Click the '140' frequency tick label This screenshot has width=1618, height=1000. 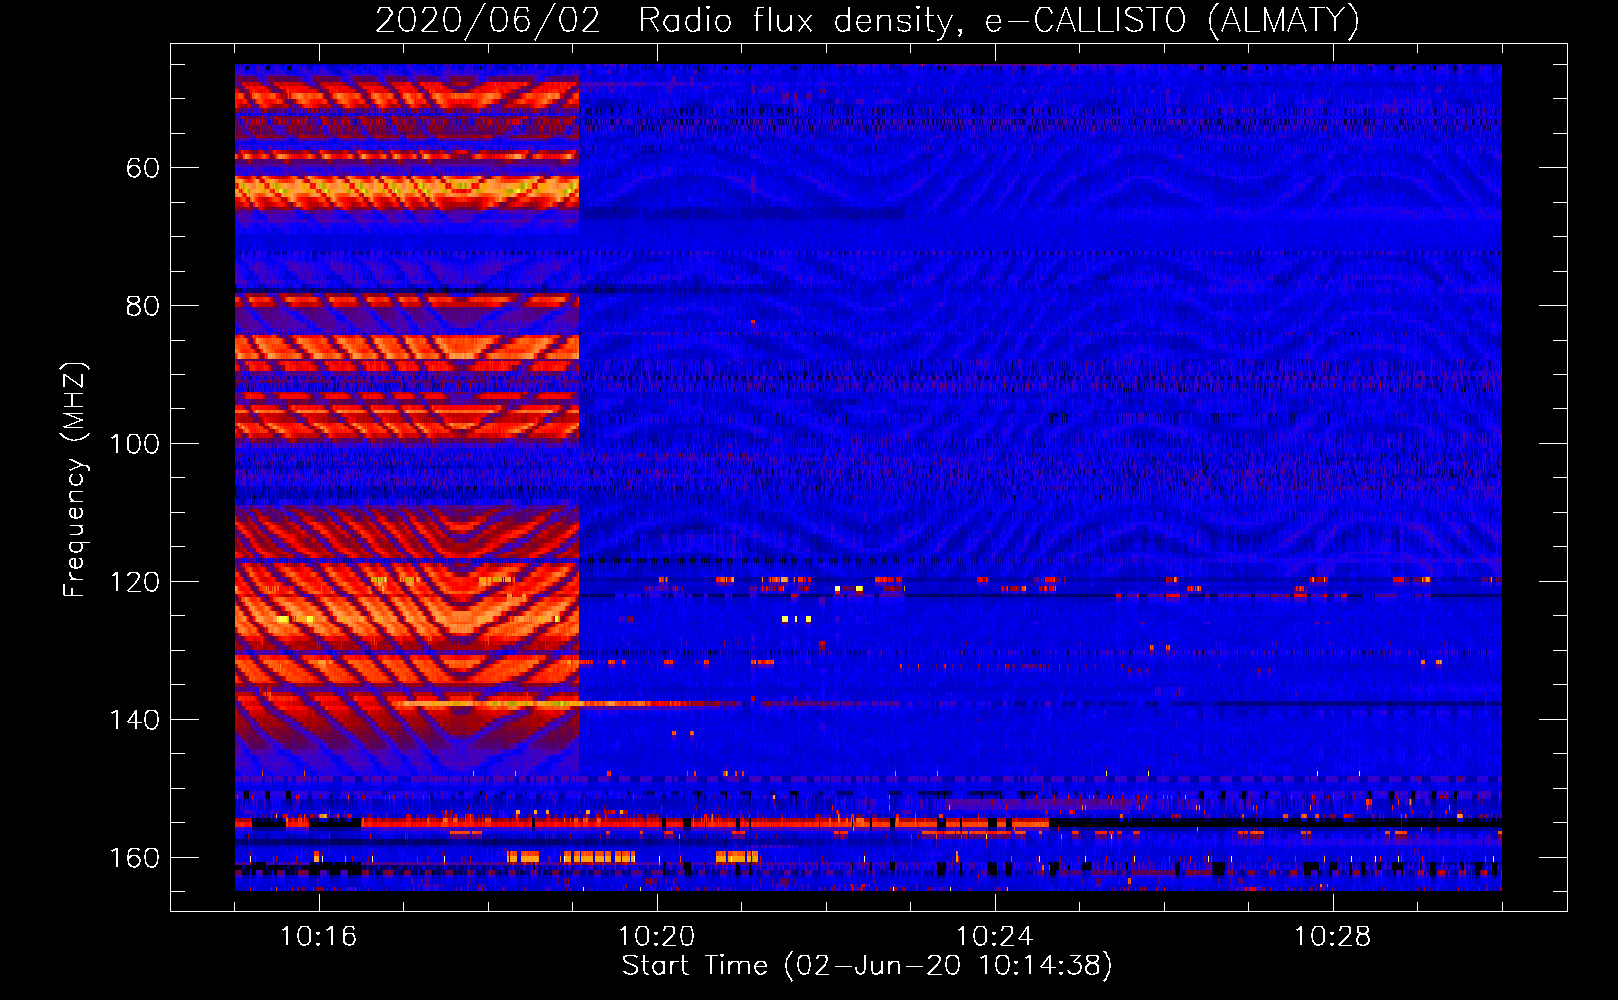click(x=134, y=720)
